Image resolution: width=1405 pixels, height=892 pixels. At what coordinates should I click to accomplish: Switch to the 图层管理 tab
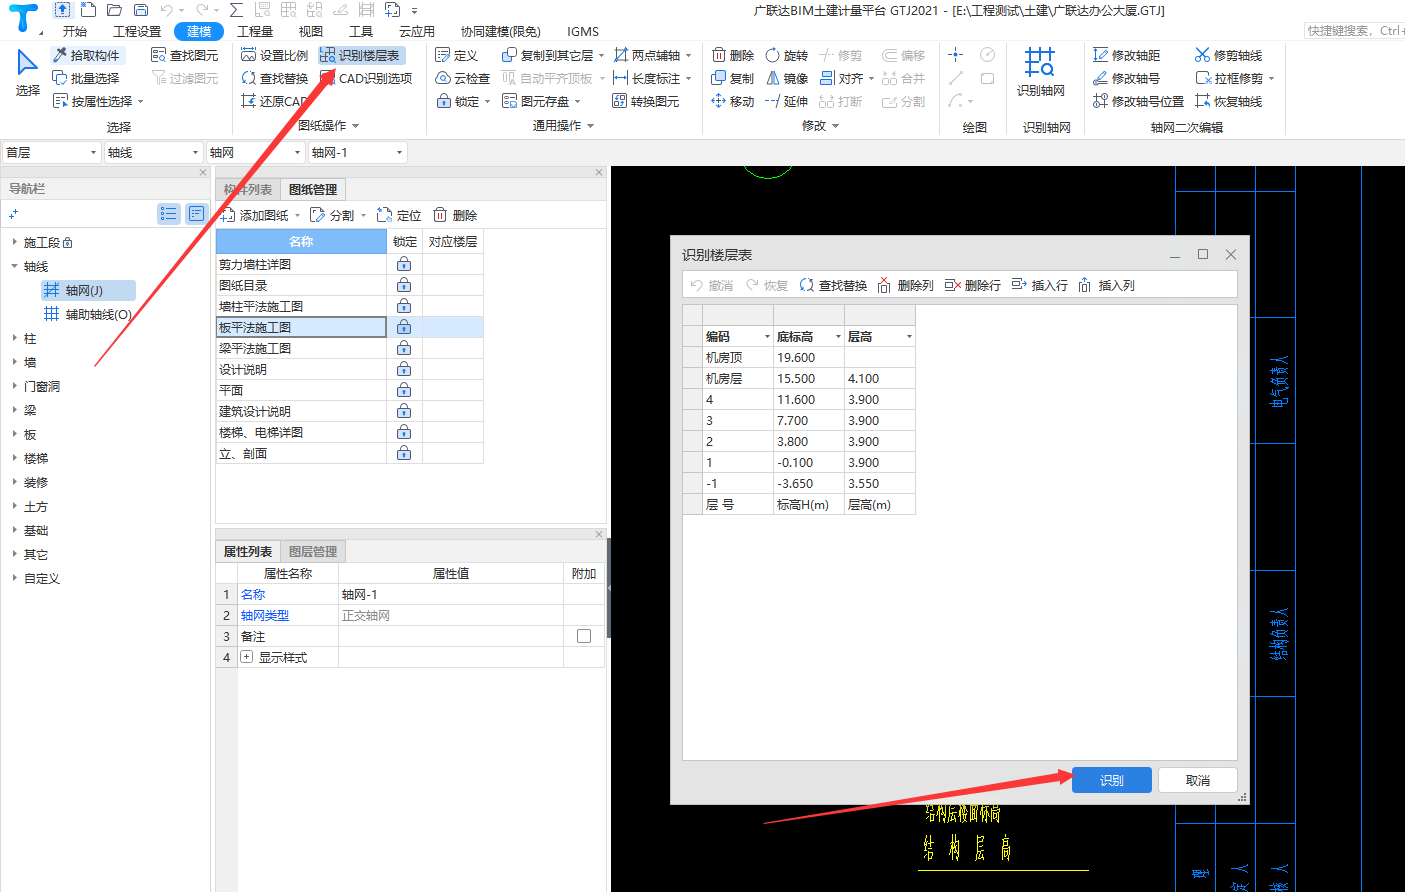(x=313, y=551)
